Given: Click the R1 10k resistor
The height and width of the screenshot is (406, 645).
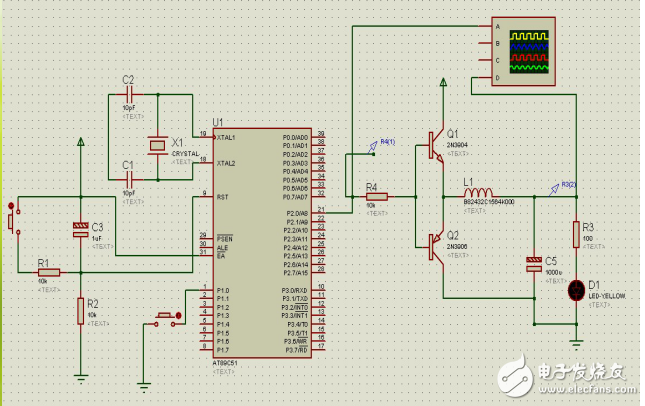Looking at the screenshot, I should [x=47, y=271].
